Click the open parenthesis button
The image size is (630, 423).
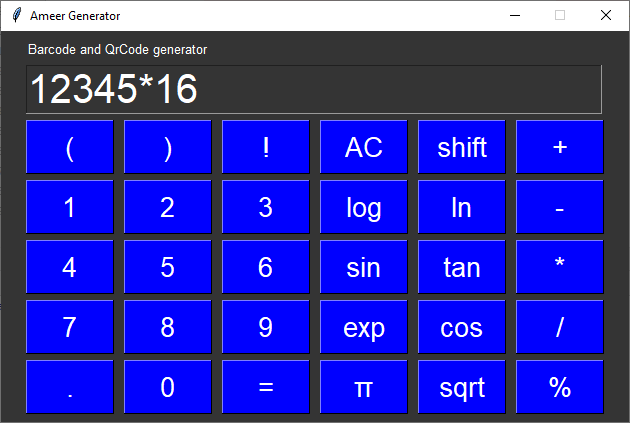pos(70,147)
